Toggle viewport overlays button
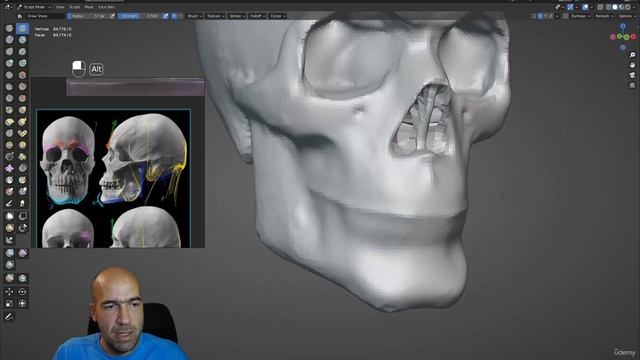This screenshot has width=640, height=360. click(586, 7)
